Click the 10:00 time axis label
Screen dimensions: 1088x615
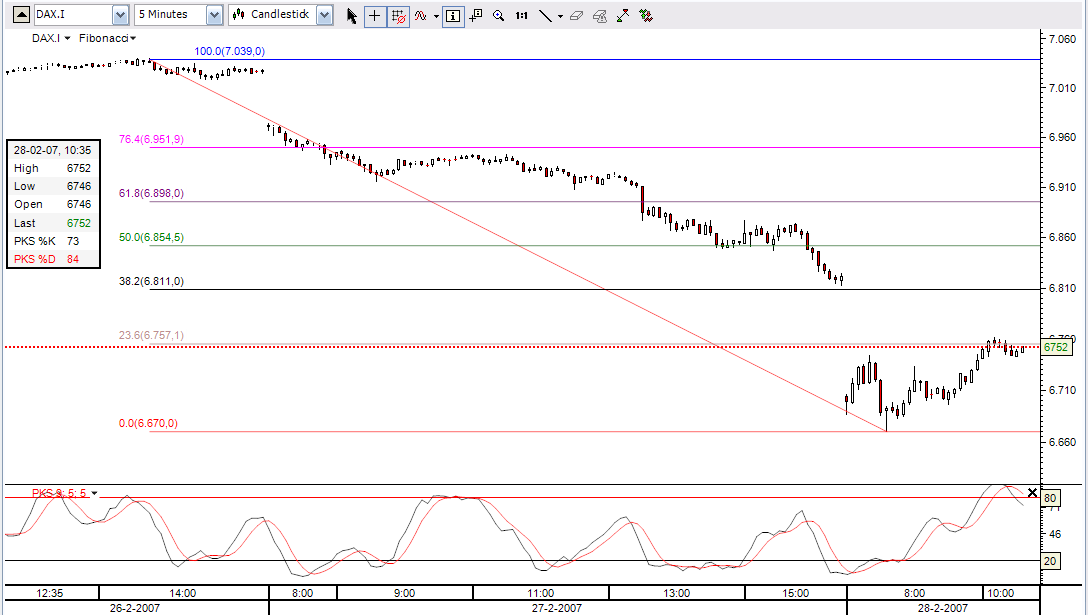(x=1000, y=593)
